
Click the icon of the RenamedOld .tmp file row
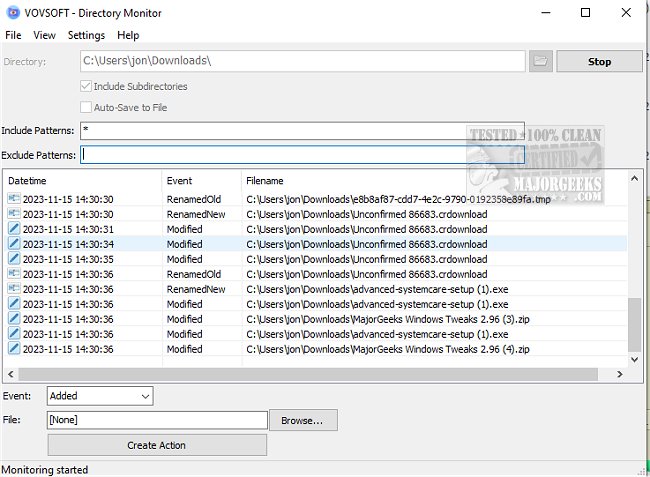(14, 199)
